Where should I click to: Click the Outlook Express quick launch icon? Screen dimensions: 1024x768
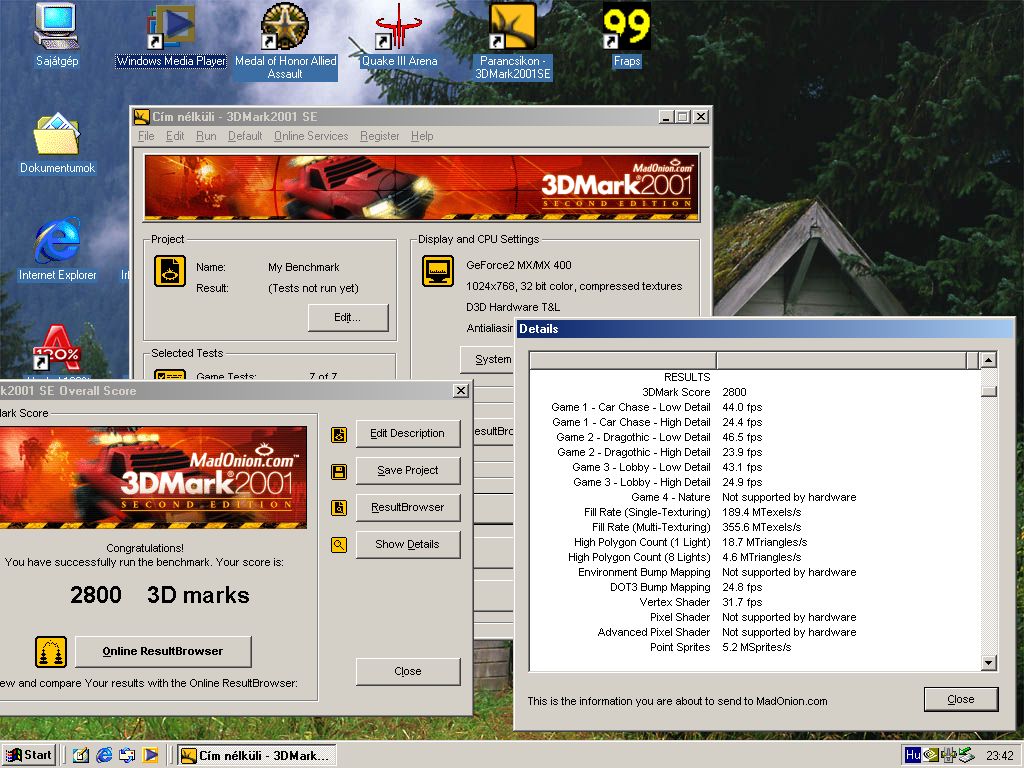(x=127, y=755)
